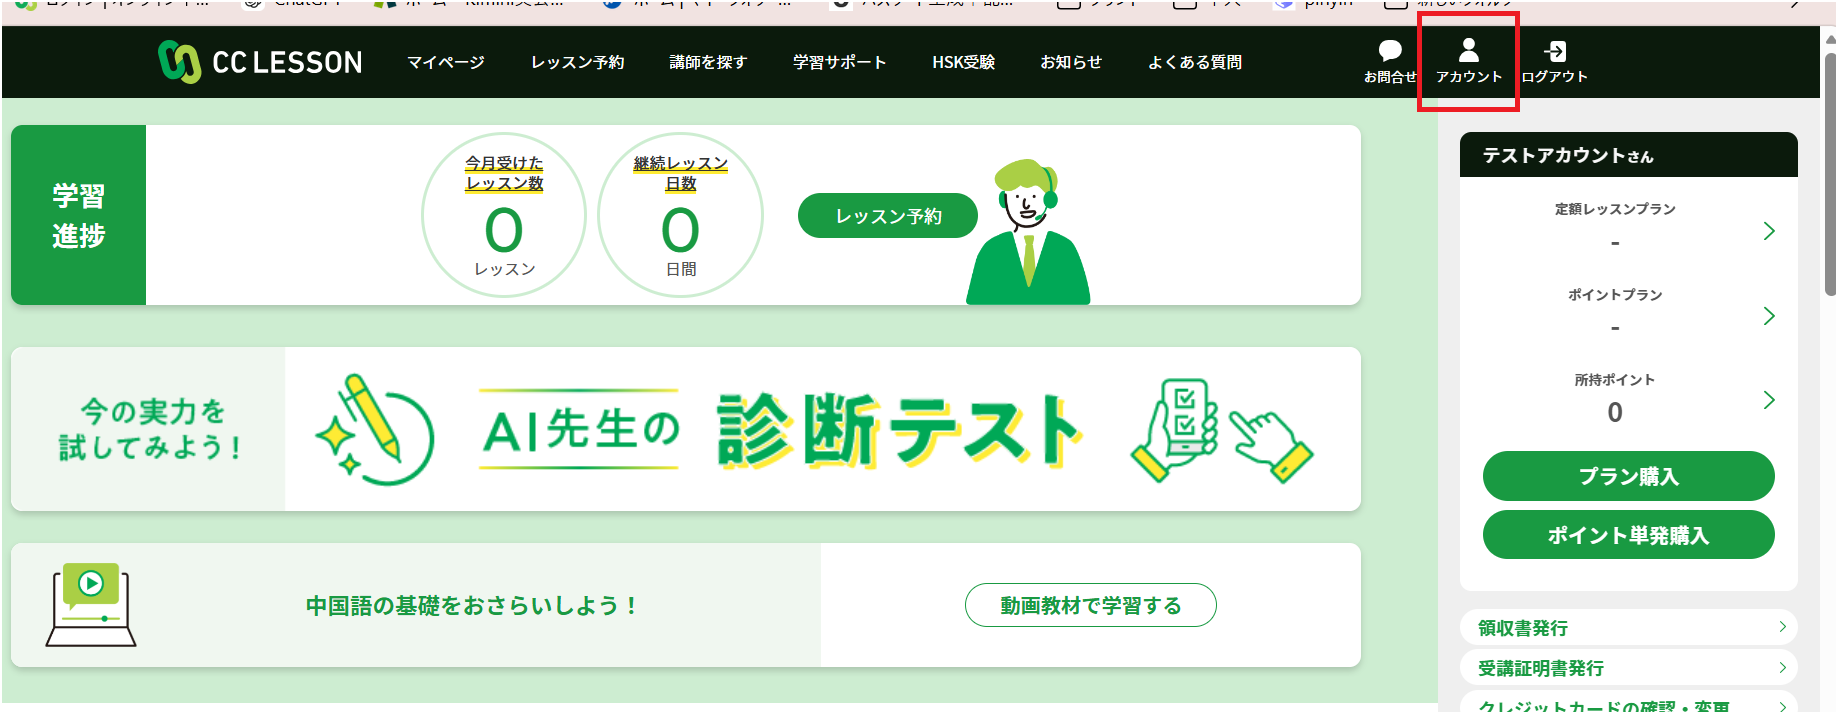Screen dimensions: 1838x714
Task: Click the CC LESSON logo
Action: 260,62
